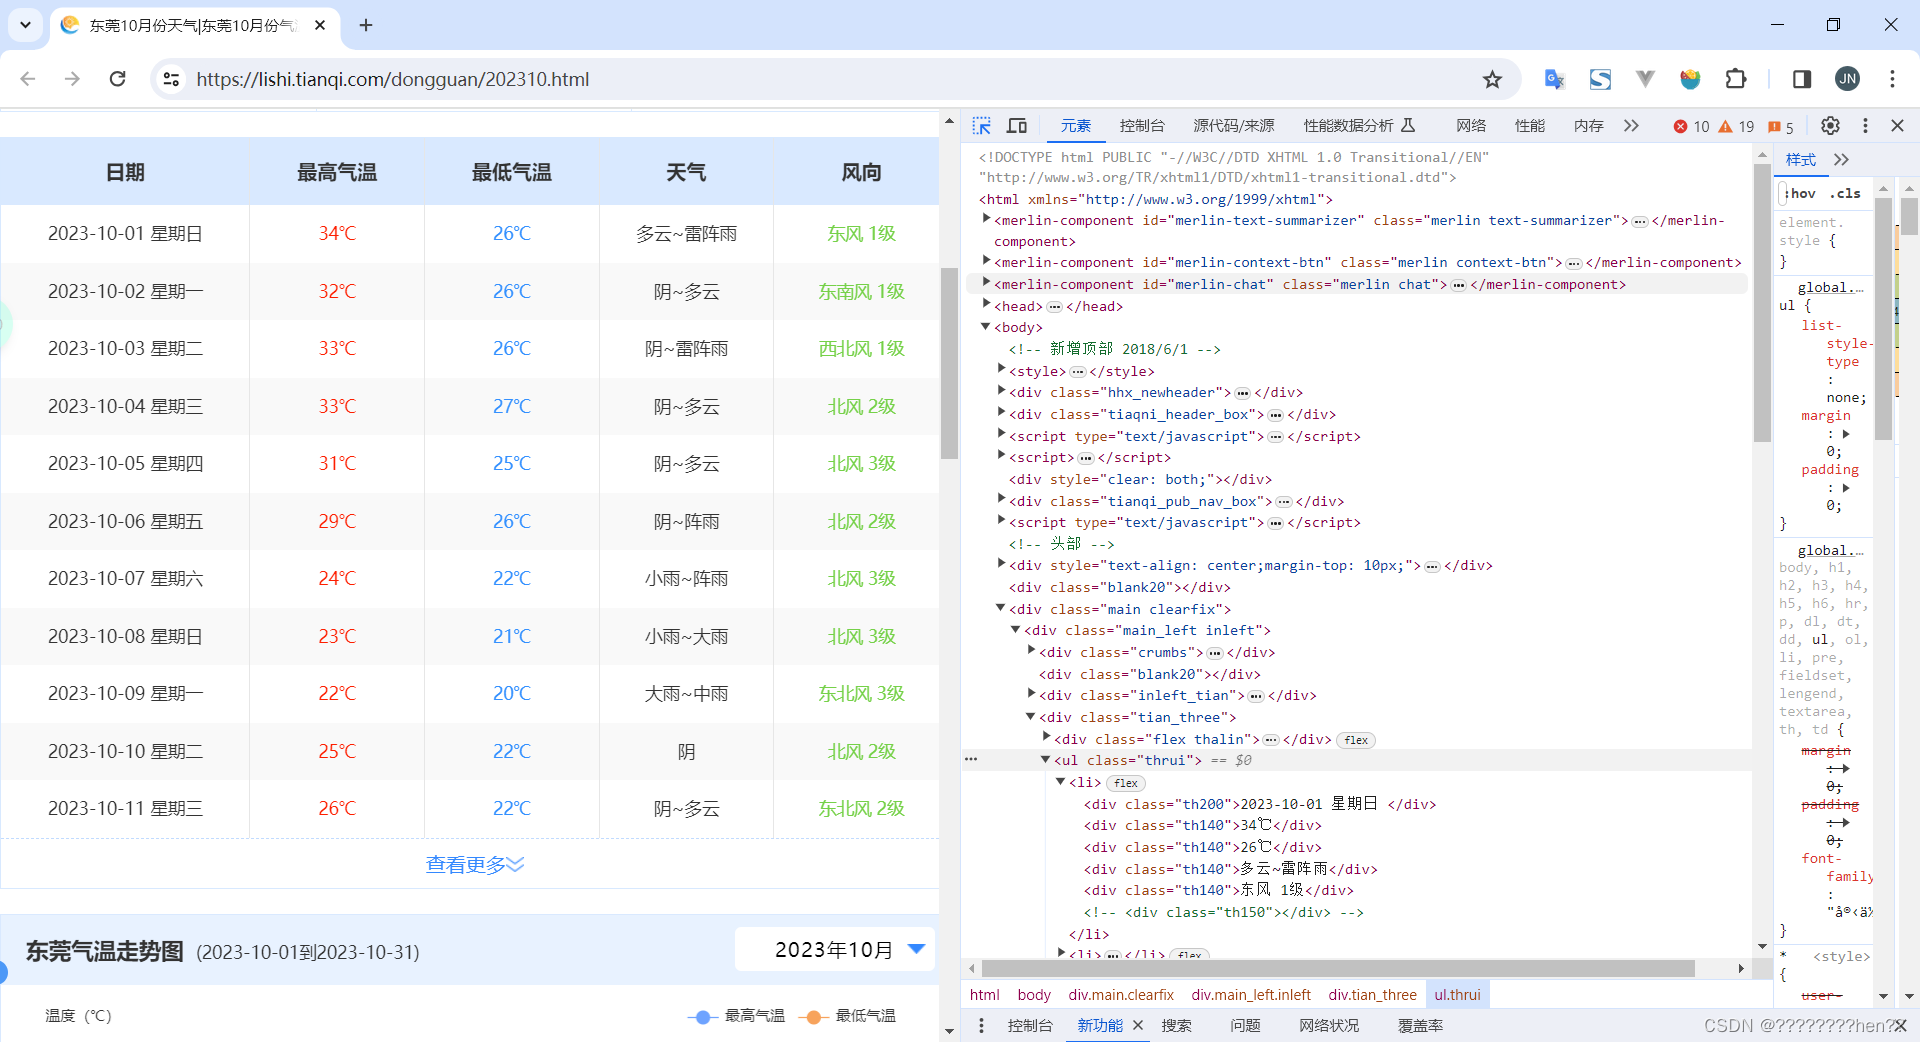
Task: Open the 性能数据分析 DevTools tab
Action: (x=1359, y=126)
